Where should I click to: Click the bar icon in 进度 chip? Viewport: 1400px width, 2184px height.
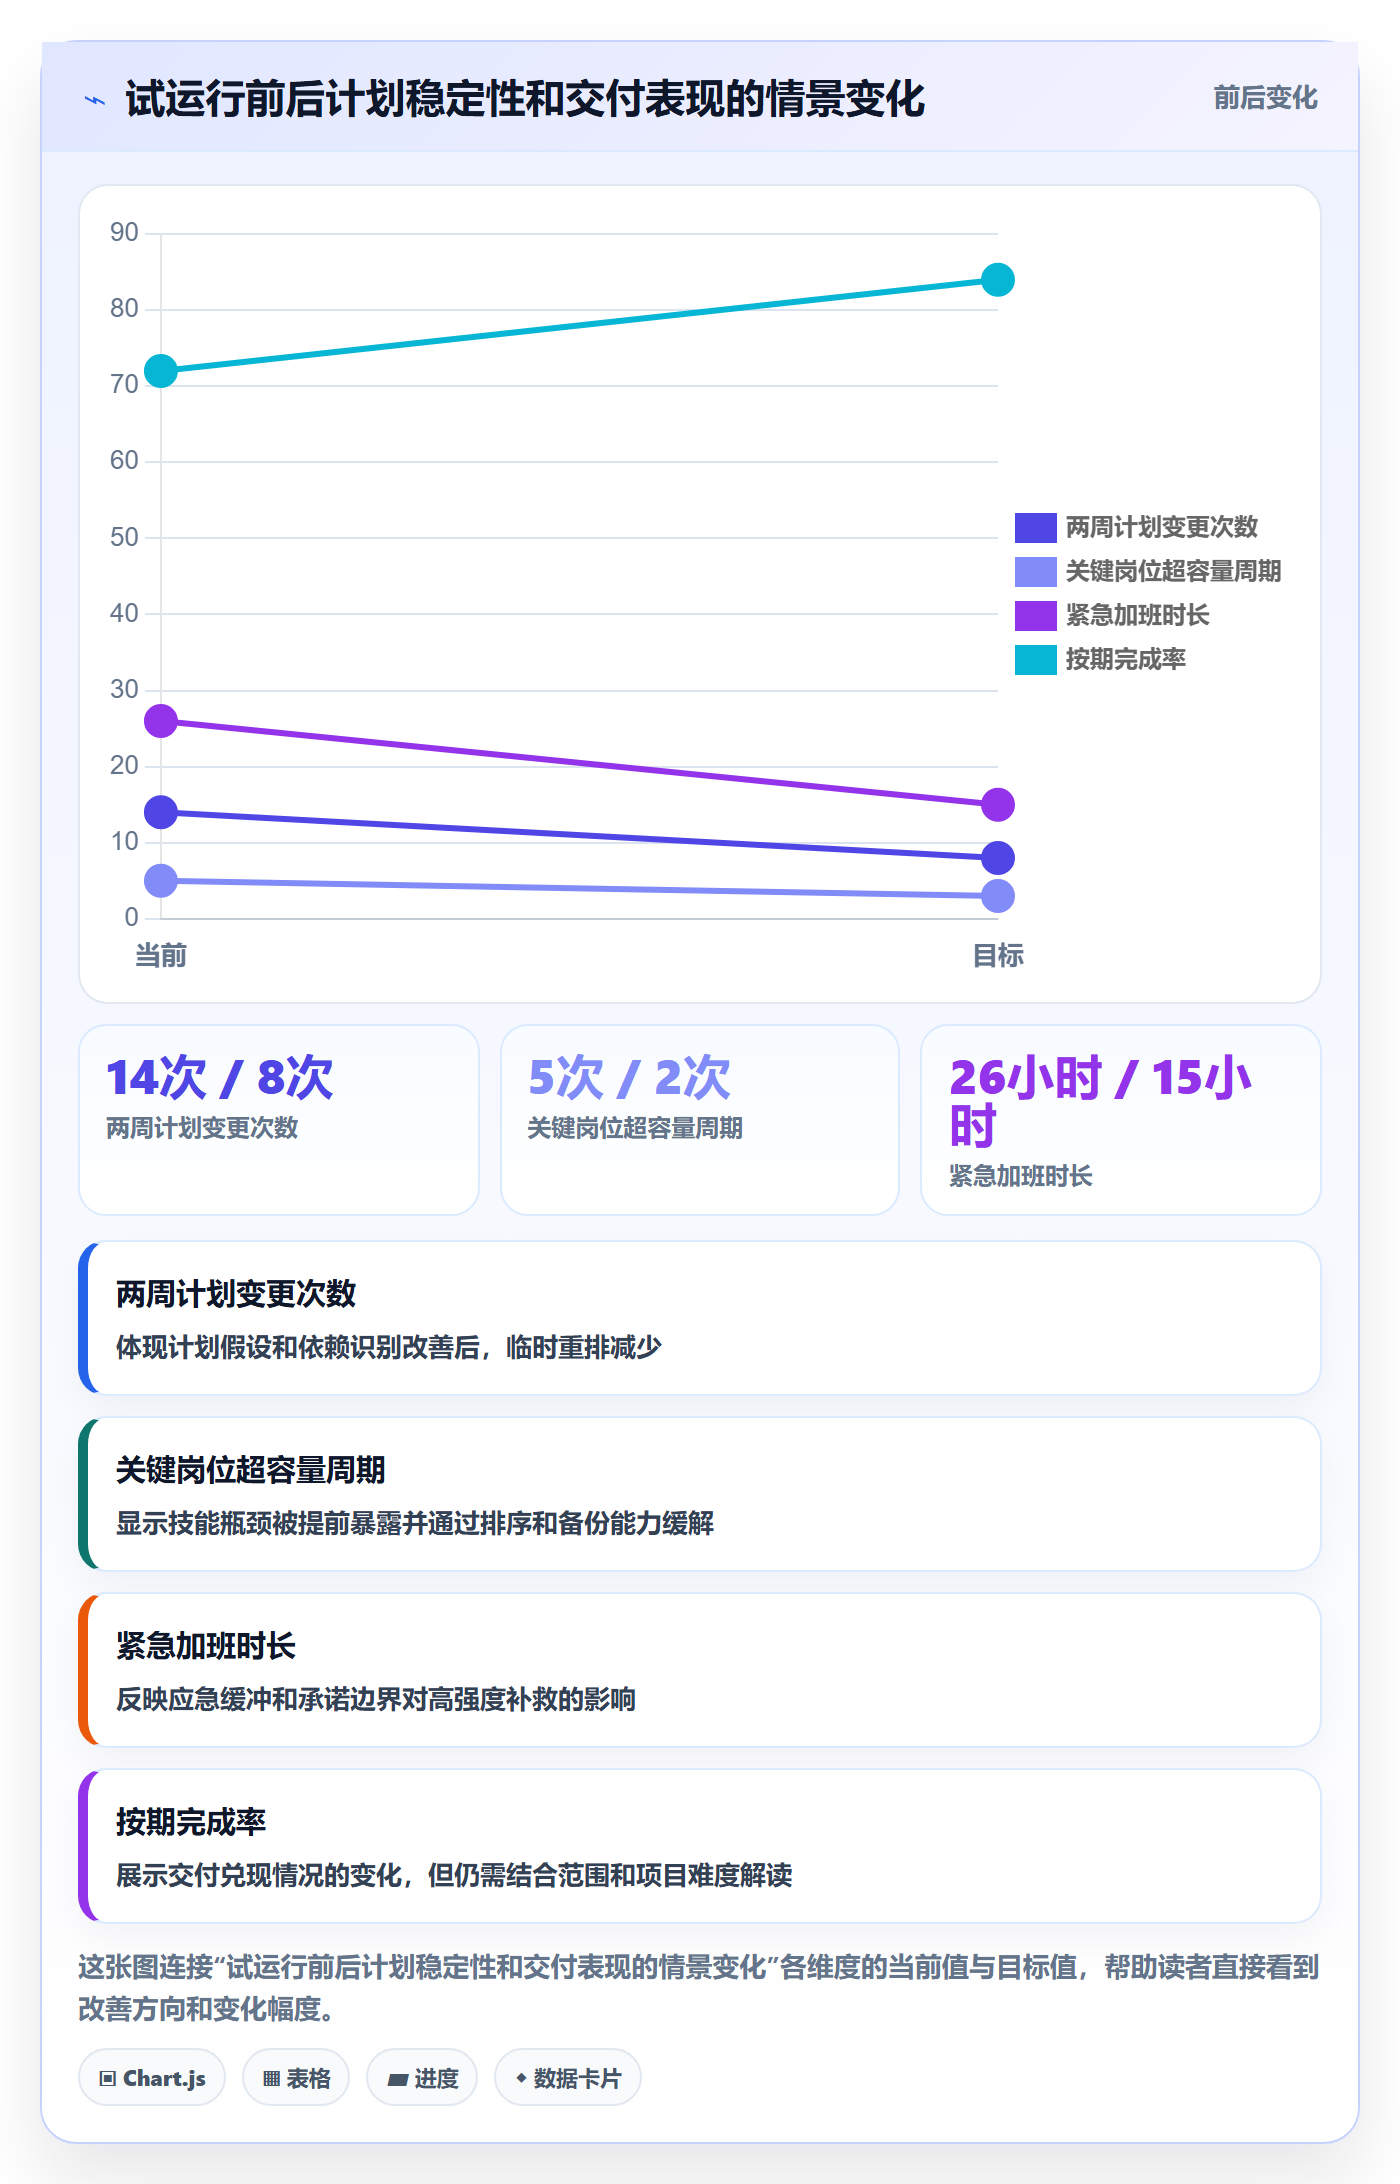point(398,2080)
